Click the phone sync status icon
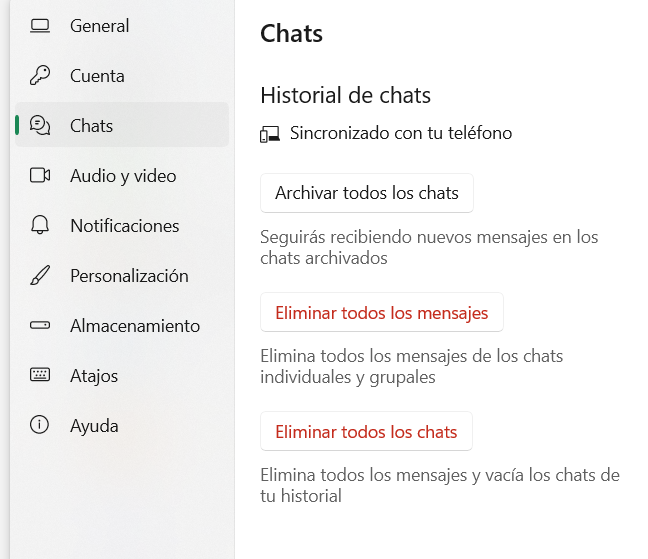 tap(269, 134)
